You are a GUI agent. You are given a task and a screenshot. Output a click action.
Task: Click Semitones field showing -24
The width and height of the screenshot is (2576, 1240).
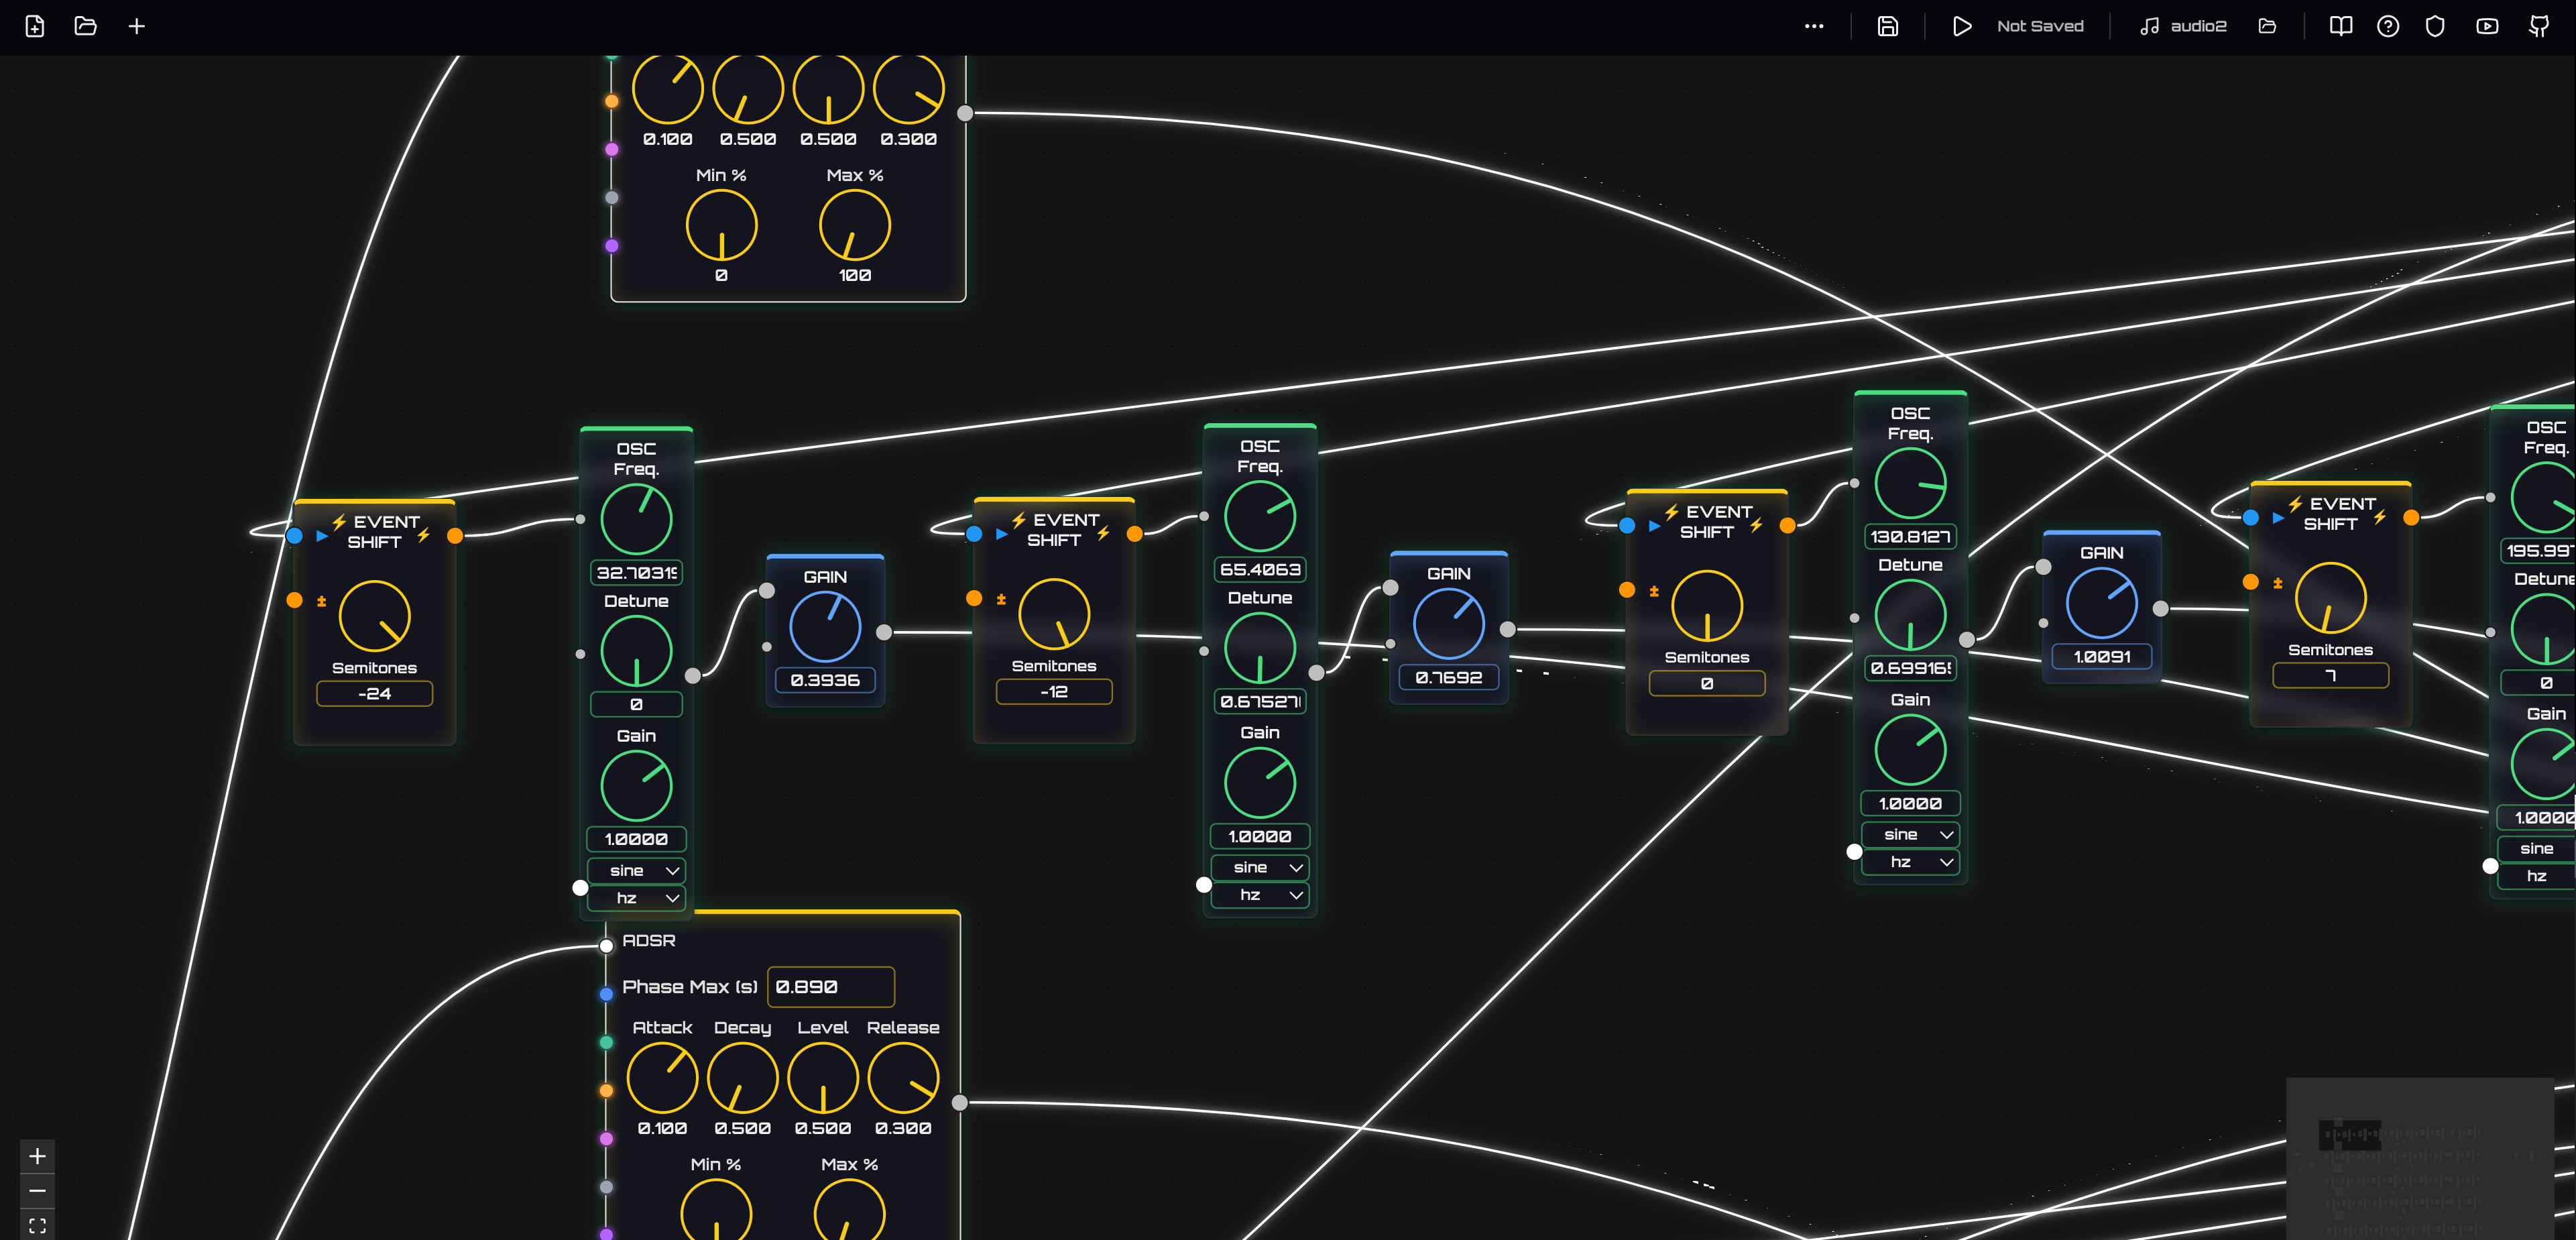(375, 694)
